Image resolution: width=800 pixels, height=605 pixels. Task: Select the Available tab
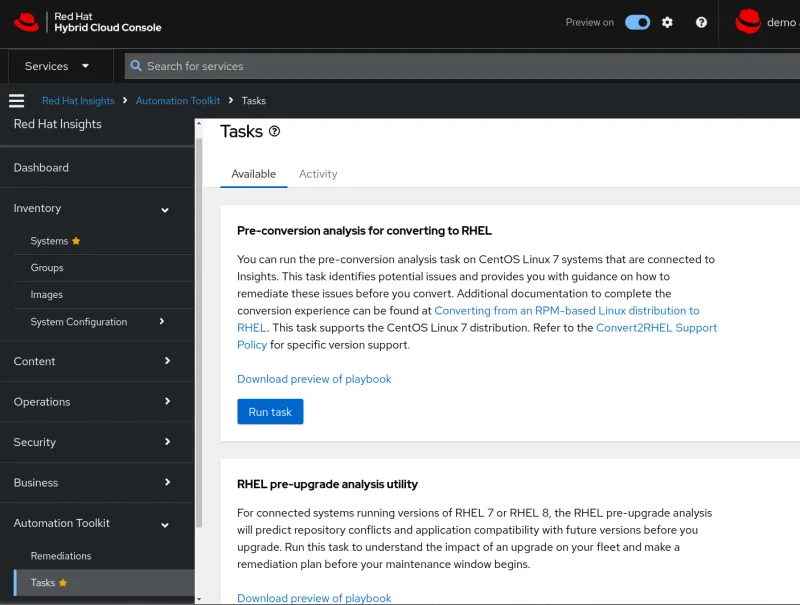pyautogui.click(x=253, y=173)
